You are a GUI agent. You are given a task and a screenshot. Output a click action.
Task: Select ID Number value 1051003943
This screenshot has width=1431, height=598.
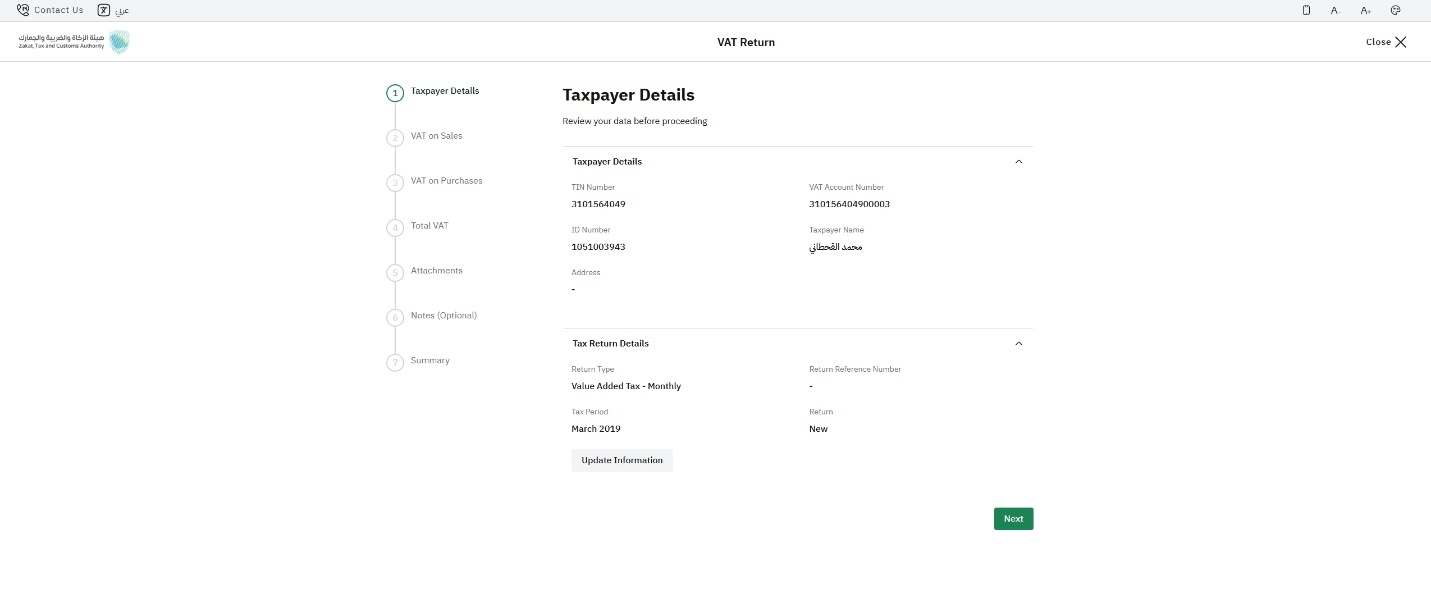point(598,247)
